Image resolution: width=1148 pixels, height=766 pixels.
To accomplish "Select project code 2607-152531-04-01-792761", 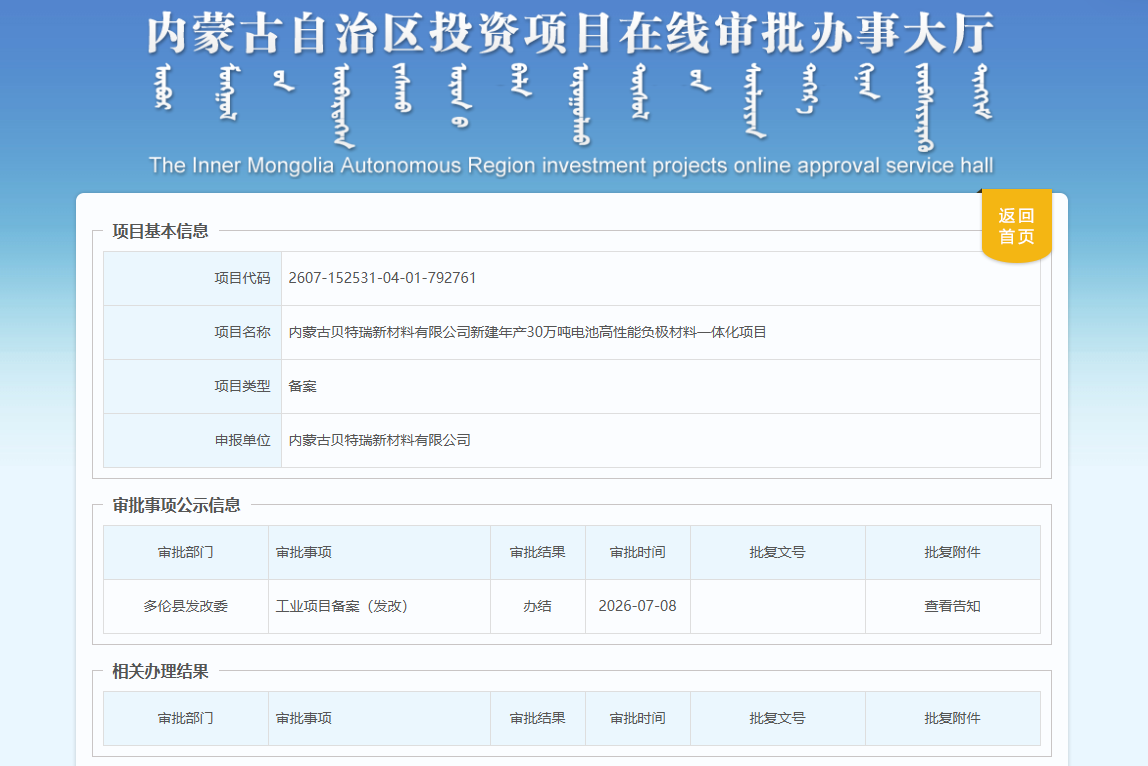I will (382, 278).
